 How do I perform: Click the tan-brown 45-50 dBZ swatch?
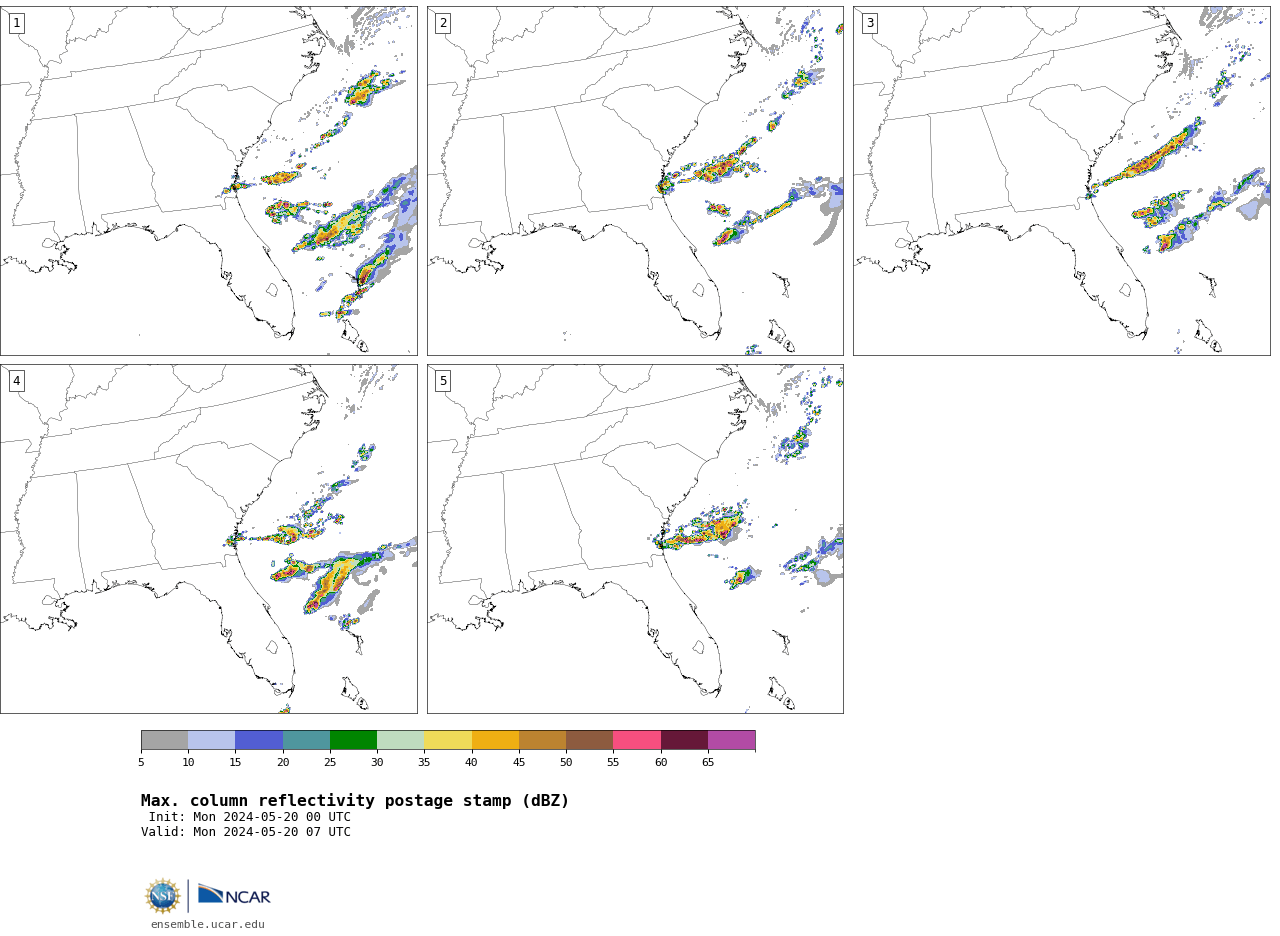542,740
